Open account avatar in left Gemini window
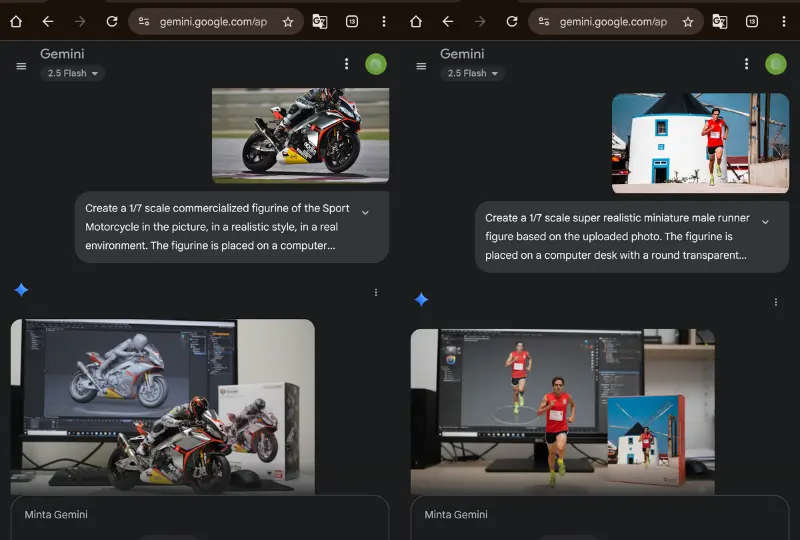 tap(376, 64)
